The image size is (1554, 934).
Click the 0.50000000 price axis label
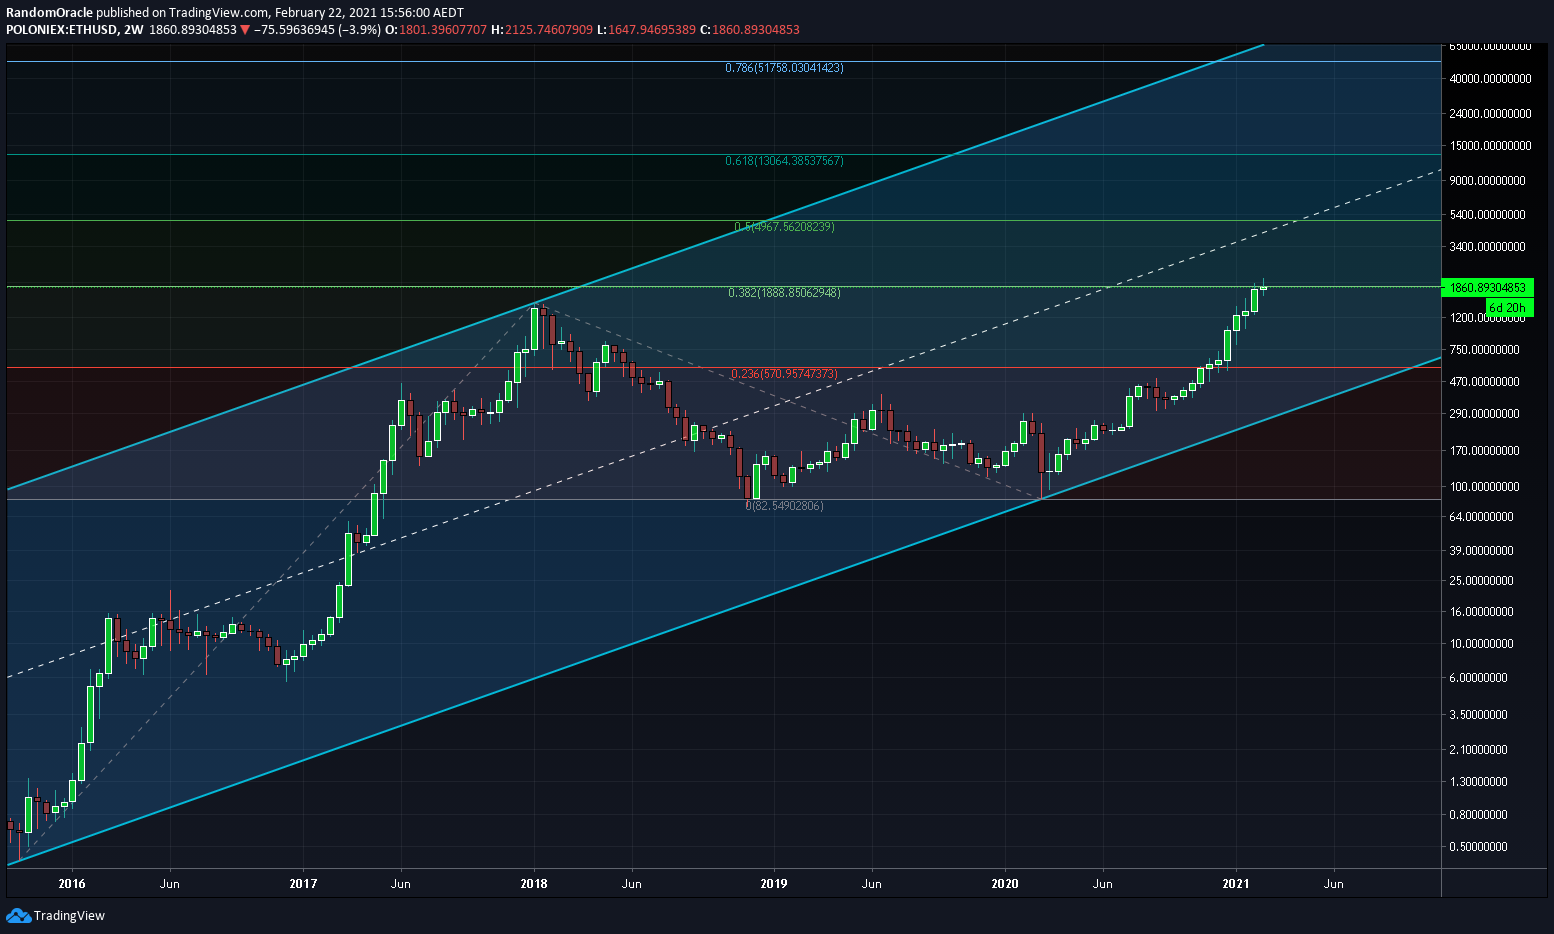(1478, 847)
